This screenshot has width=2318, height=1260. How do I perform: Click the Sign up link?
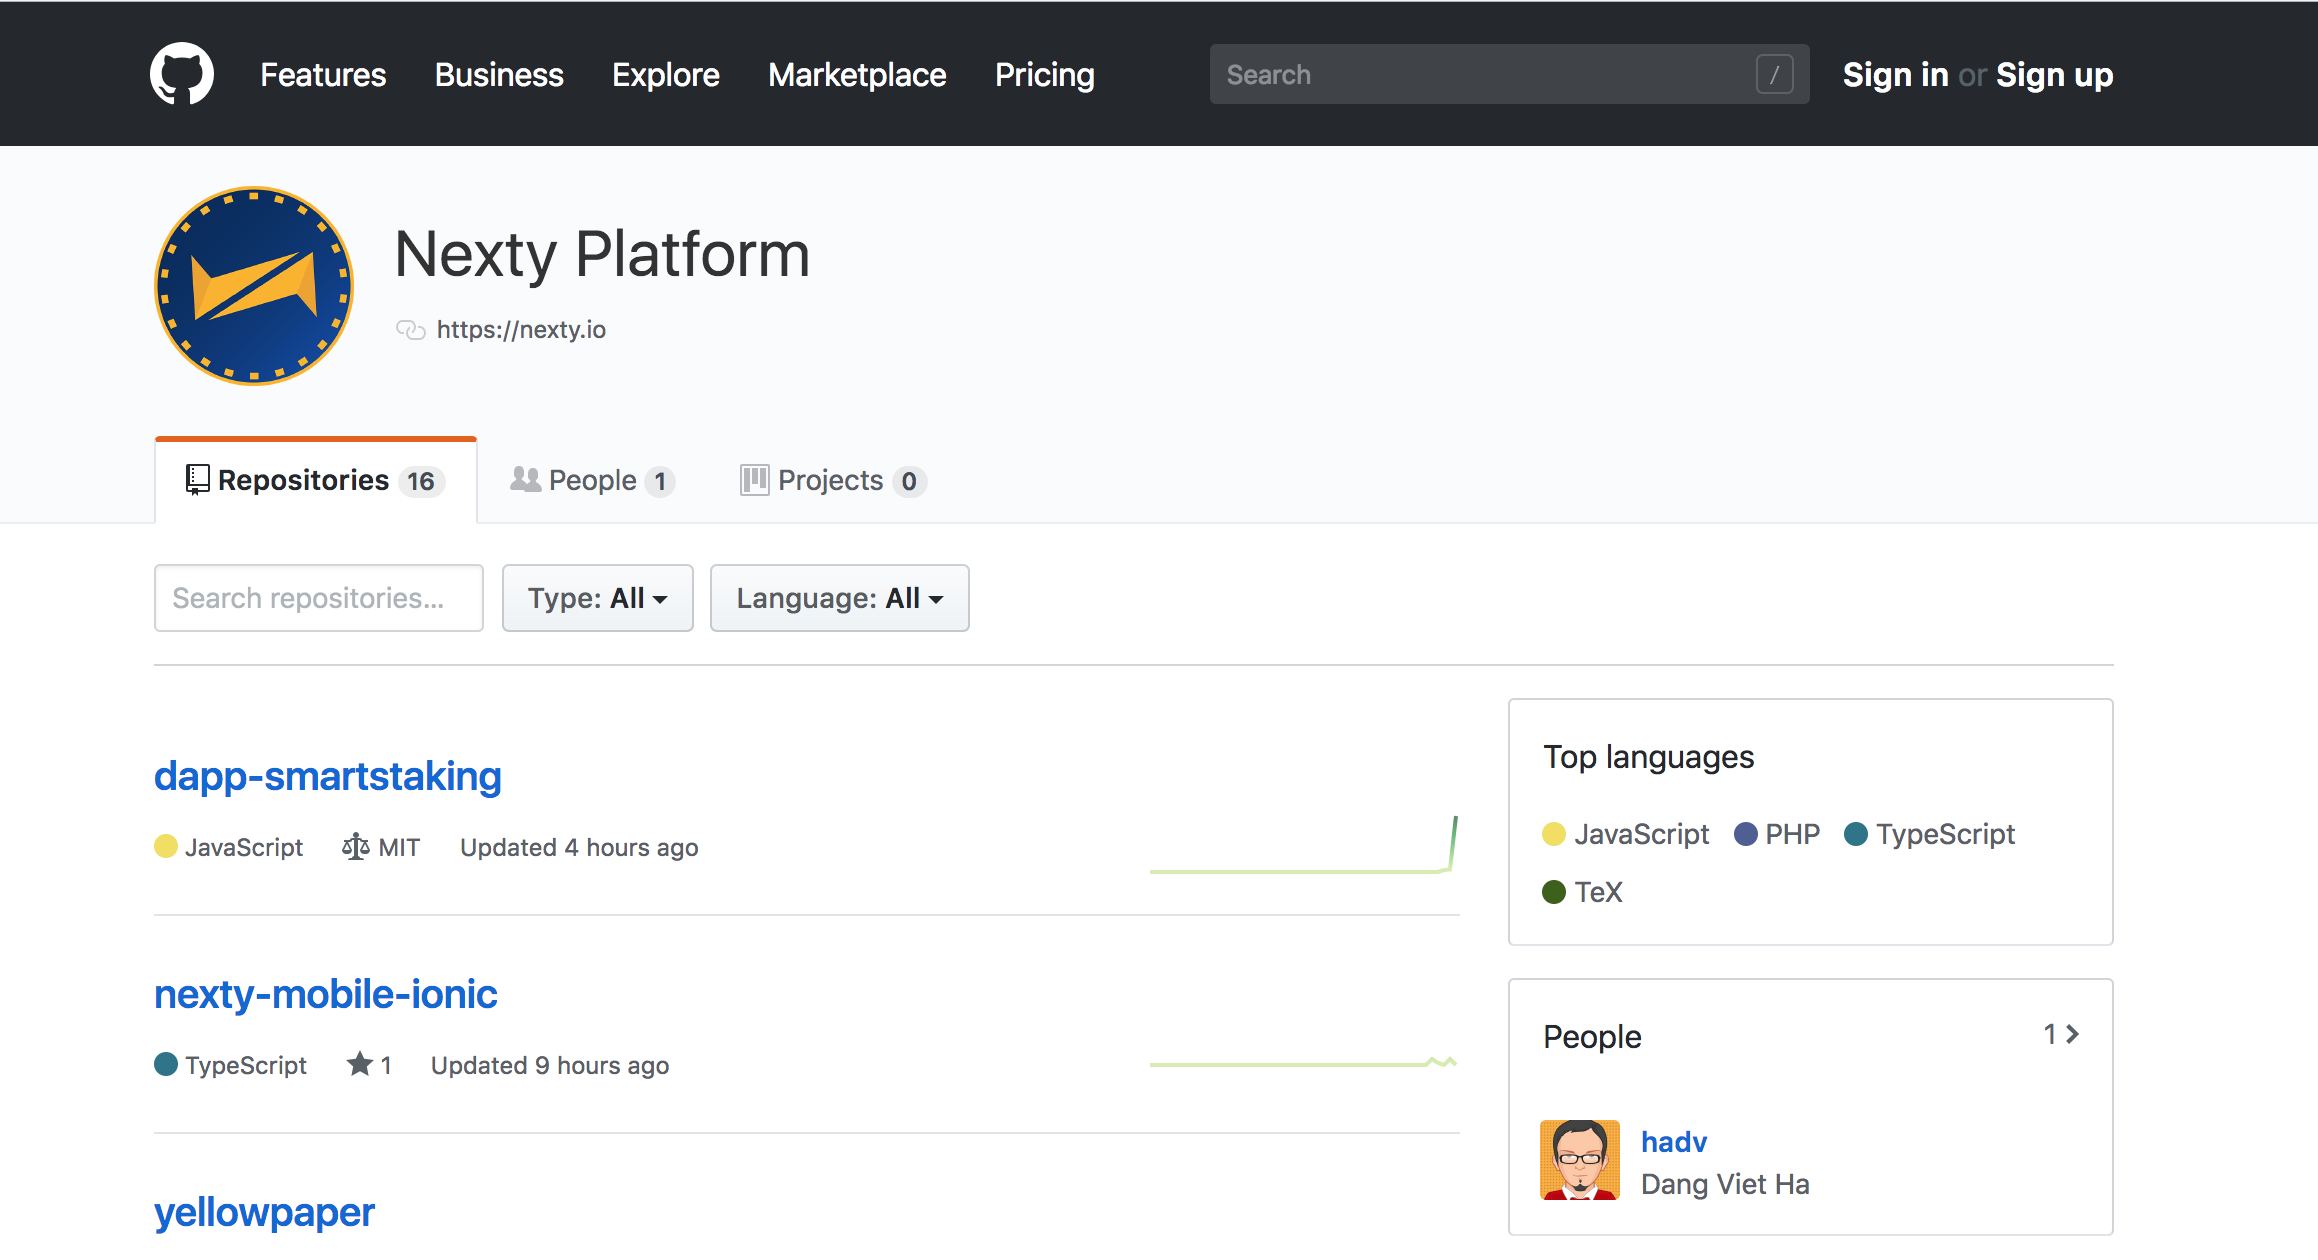pyautogui.click(x=2054, y=75)
